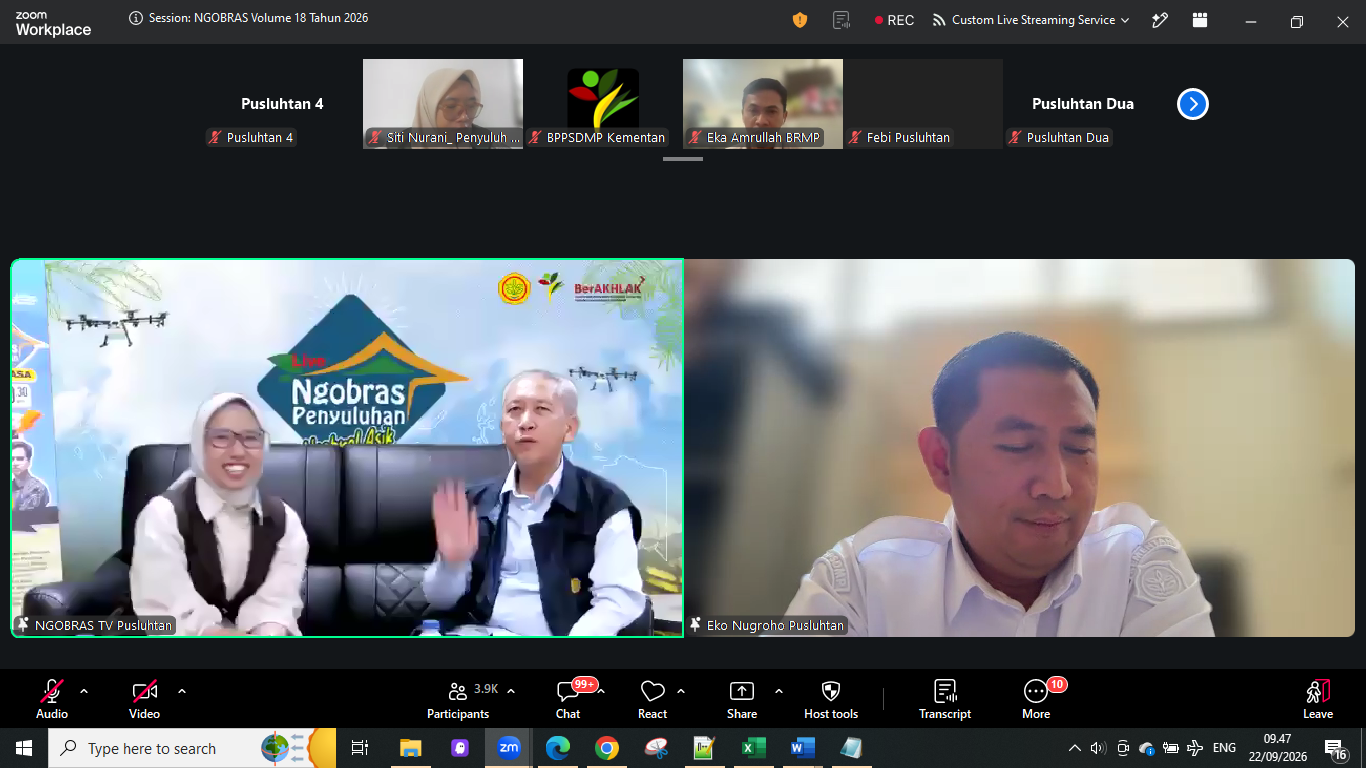Image resolution: width=1366 pixels, height=768 pixels.
Task: Select the Febi Pusluhtan participant tile
Action: tap(923, 104)
